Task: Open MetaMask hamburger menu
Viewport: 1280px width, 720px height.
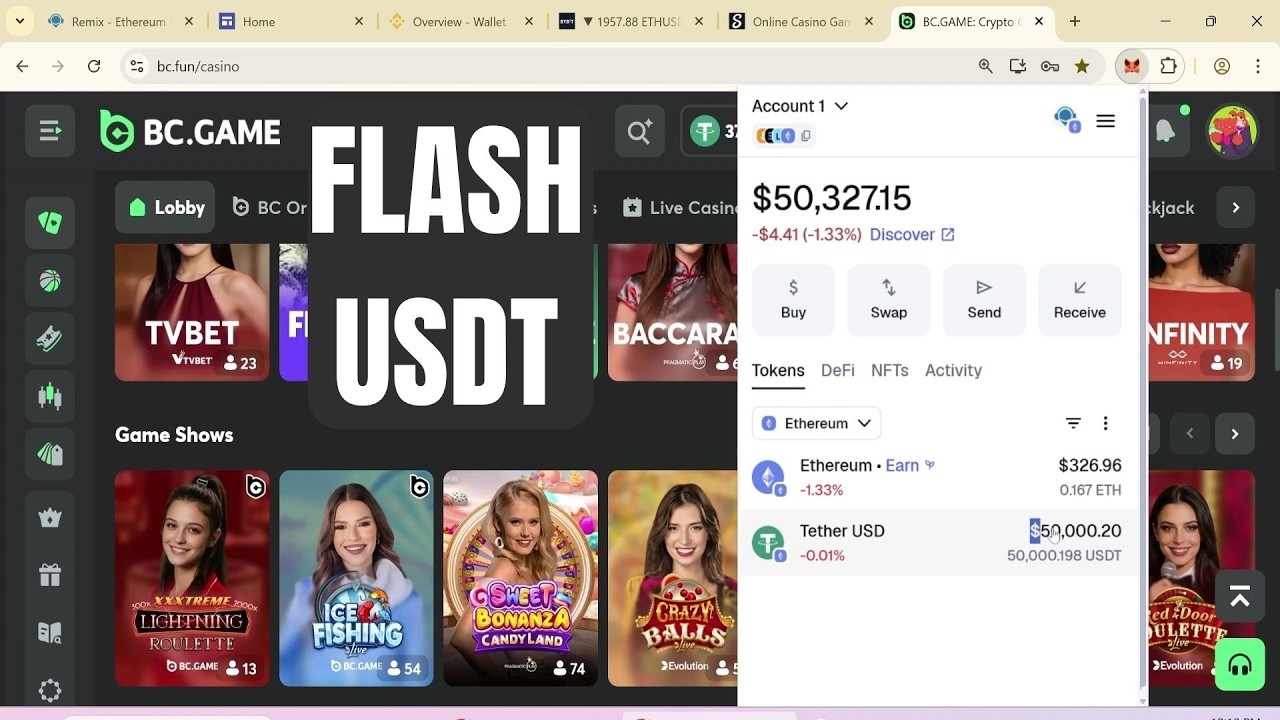Action: point(1105,121)
